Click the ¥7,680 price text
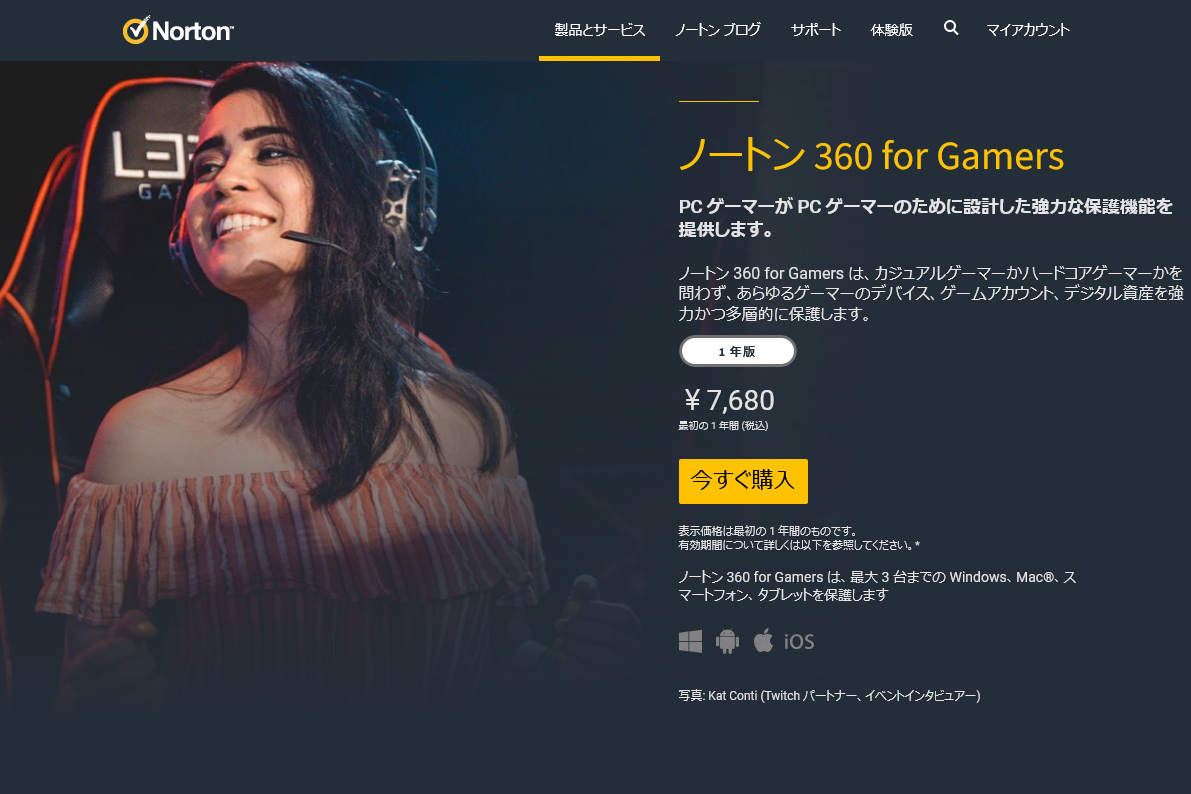 click(x=728, y=400)
